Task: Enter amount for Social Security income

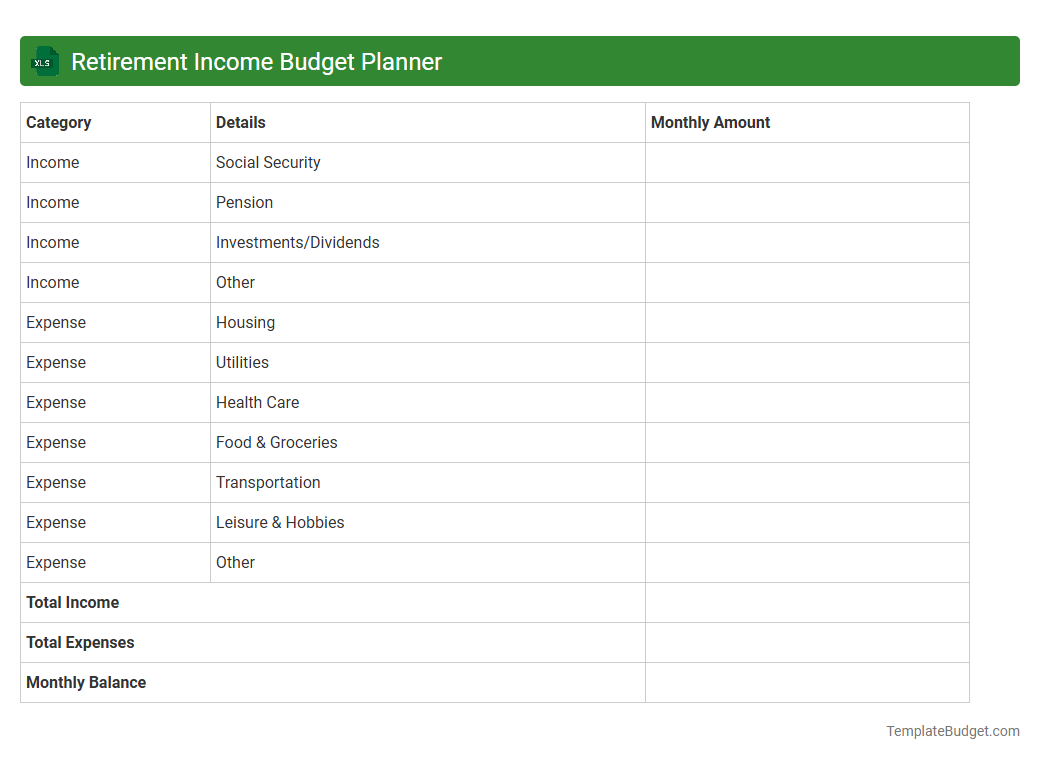Action: [x=806, y=162]
